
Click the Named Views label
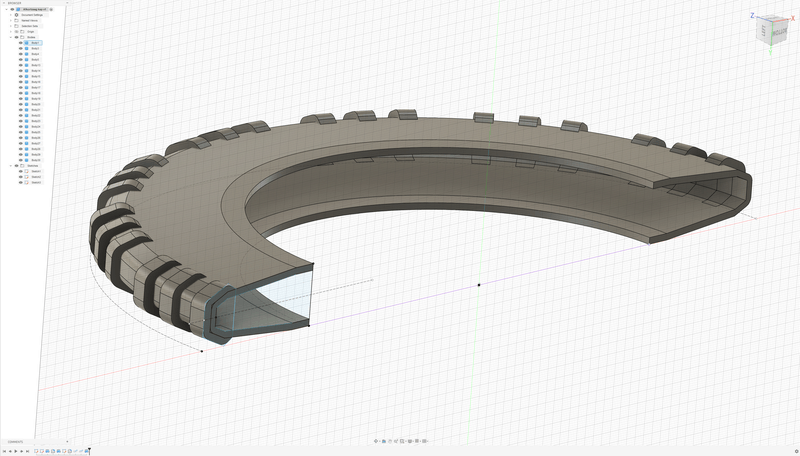(x=30, y=20)
